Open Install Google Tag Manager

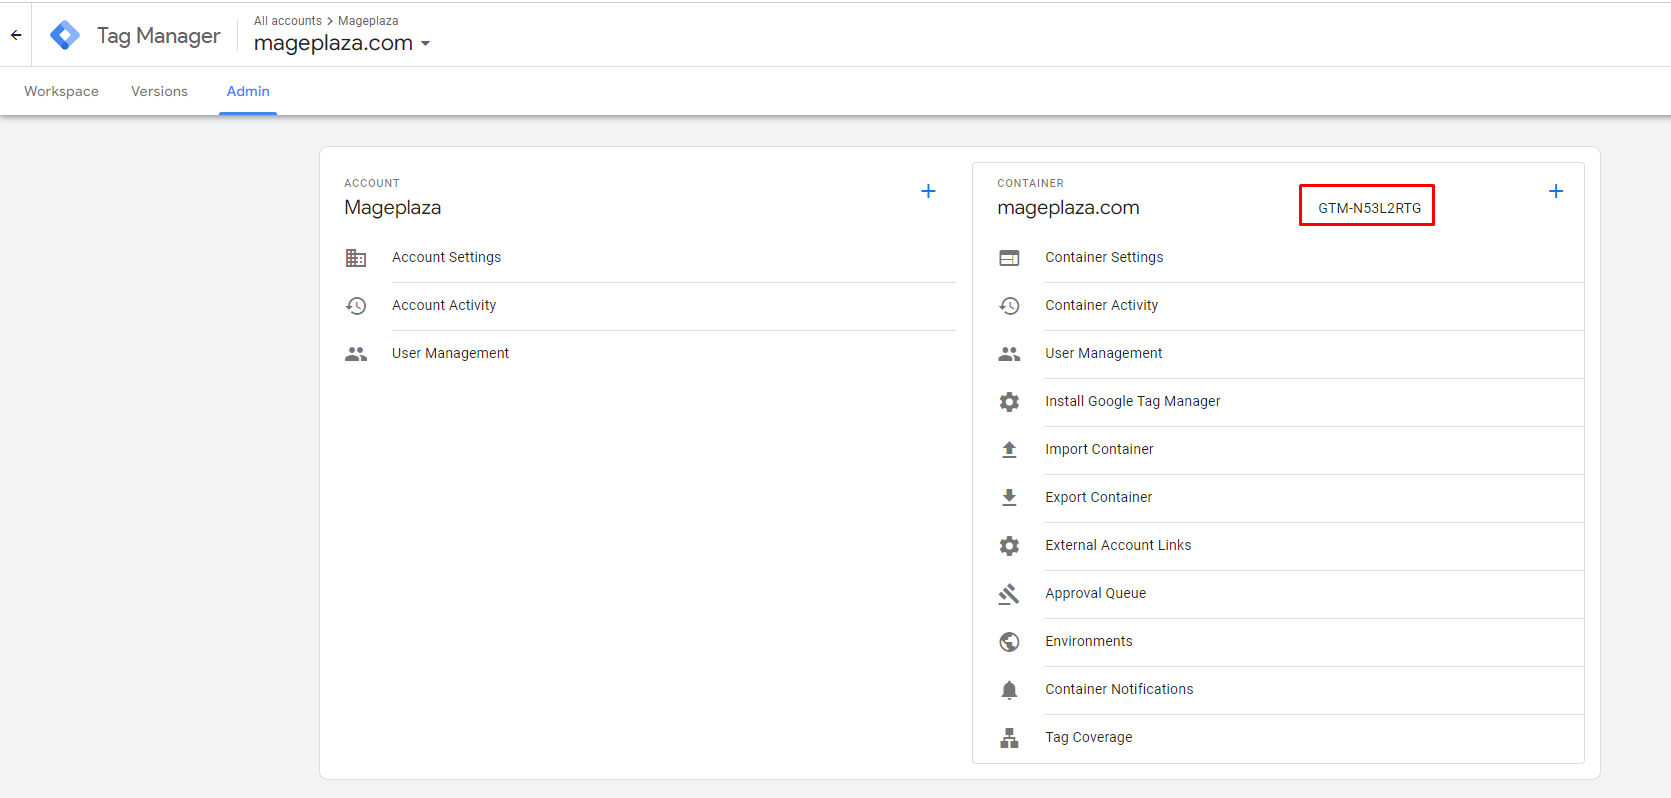tap(1132, 401)
